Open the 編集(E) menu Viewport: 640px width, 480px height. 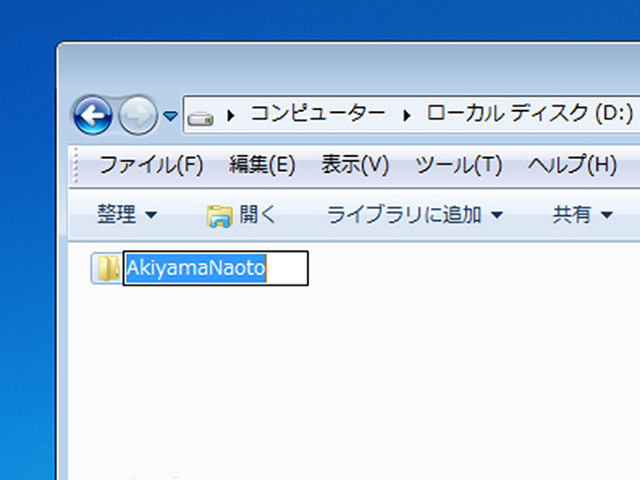click(x=262, y=165)
